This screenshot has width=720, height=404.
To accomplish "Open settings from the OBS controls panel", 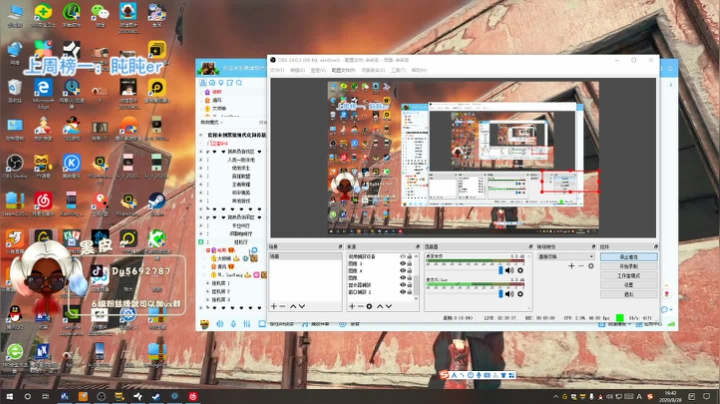I will click(x=629, y=285).
